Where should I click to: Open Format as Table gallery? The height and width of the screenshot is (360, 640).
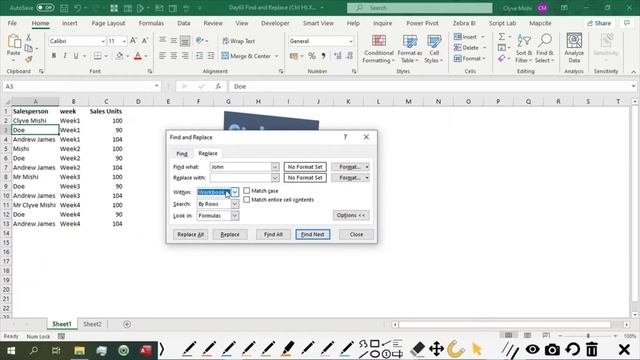409,49
